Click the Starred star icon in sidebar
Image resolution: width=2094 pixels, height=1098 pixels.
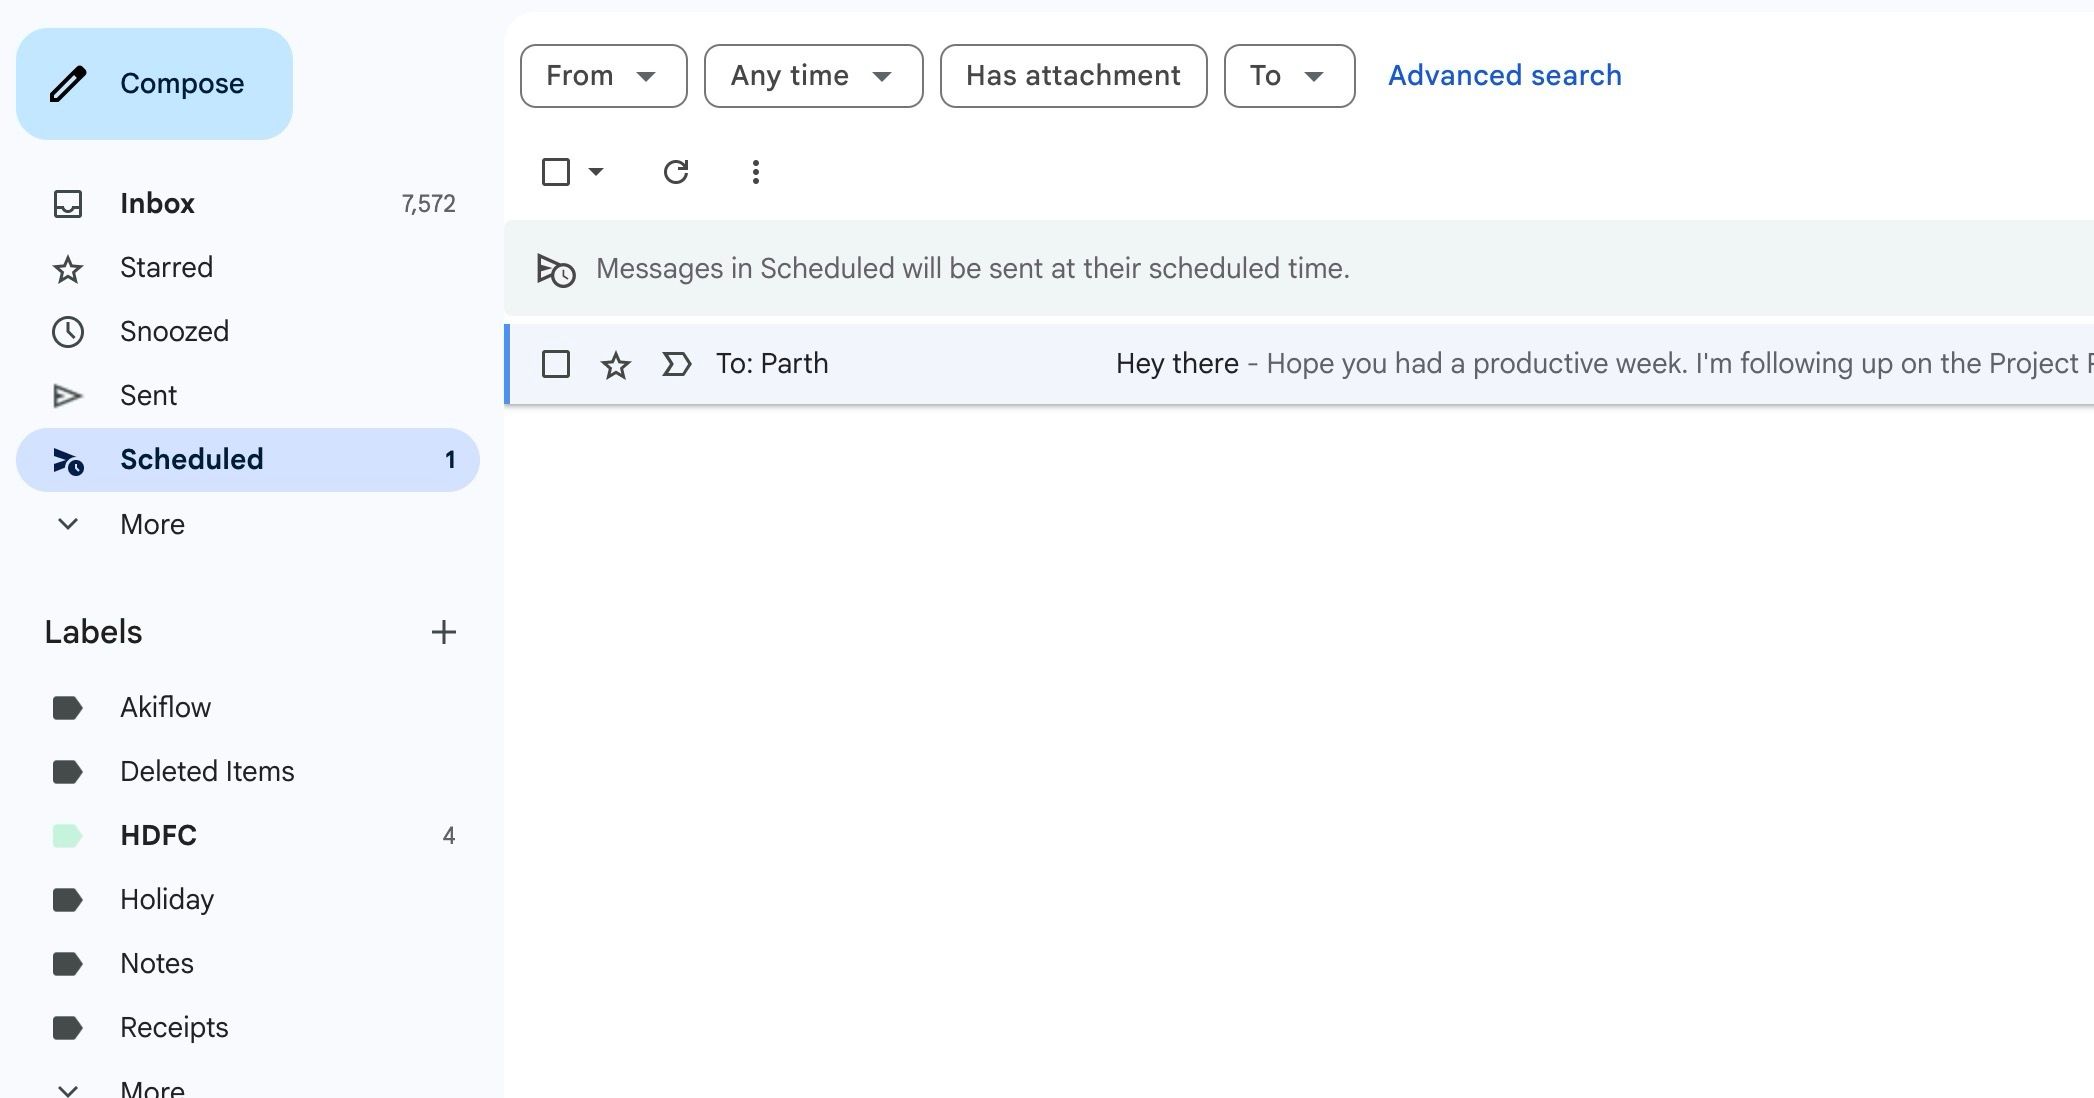click(68, 269)
